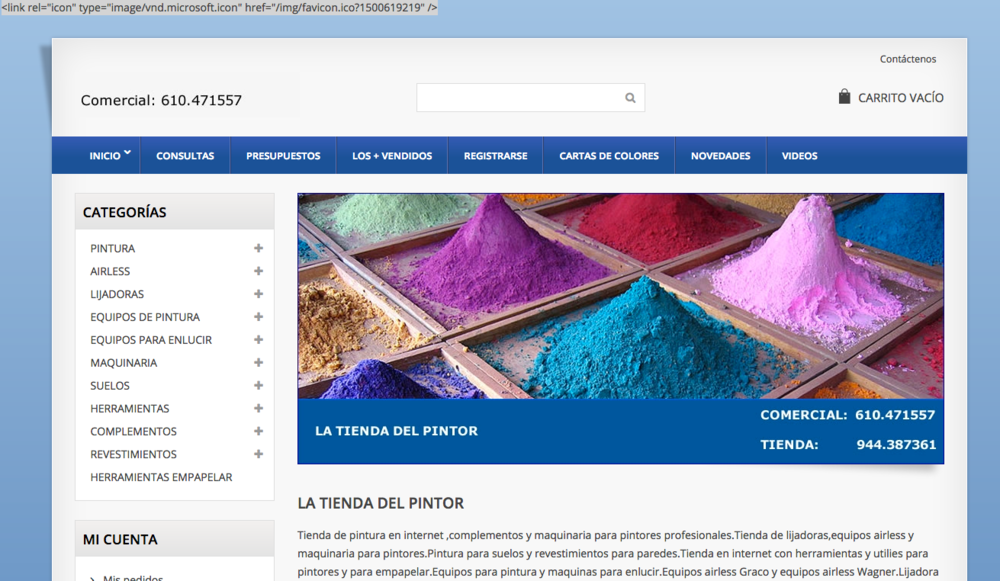1000x581 pixels.
Task: Expand the HERRAMIENTAS category
Action: (x=258, y=408)
